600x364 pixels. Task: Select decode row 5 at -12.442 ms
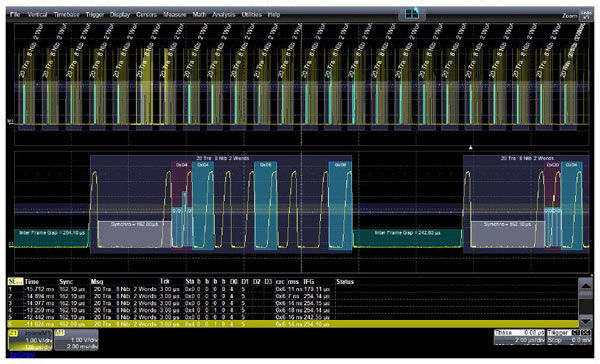[293, 317]
